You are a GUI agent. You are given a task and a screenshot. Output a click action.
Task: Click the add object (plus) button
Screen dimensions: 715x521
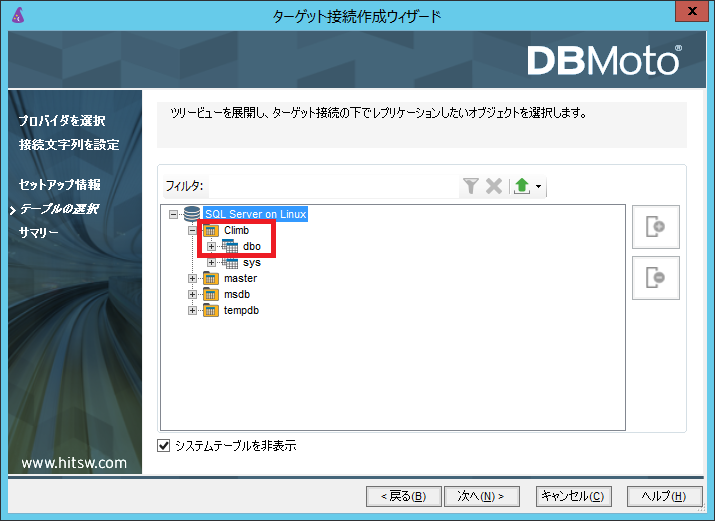(656, 227)
